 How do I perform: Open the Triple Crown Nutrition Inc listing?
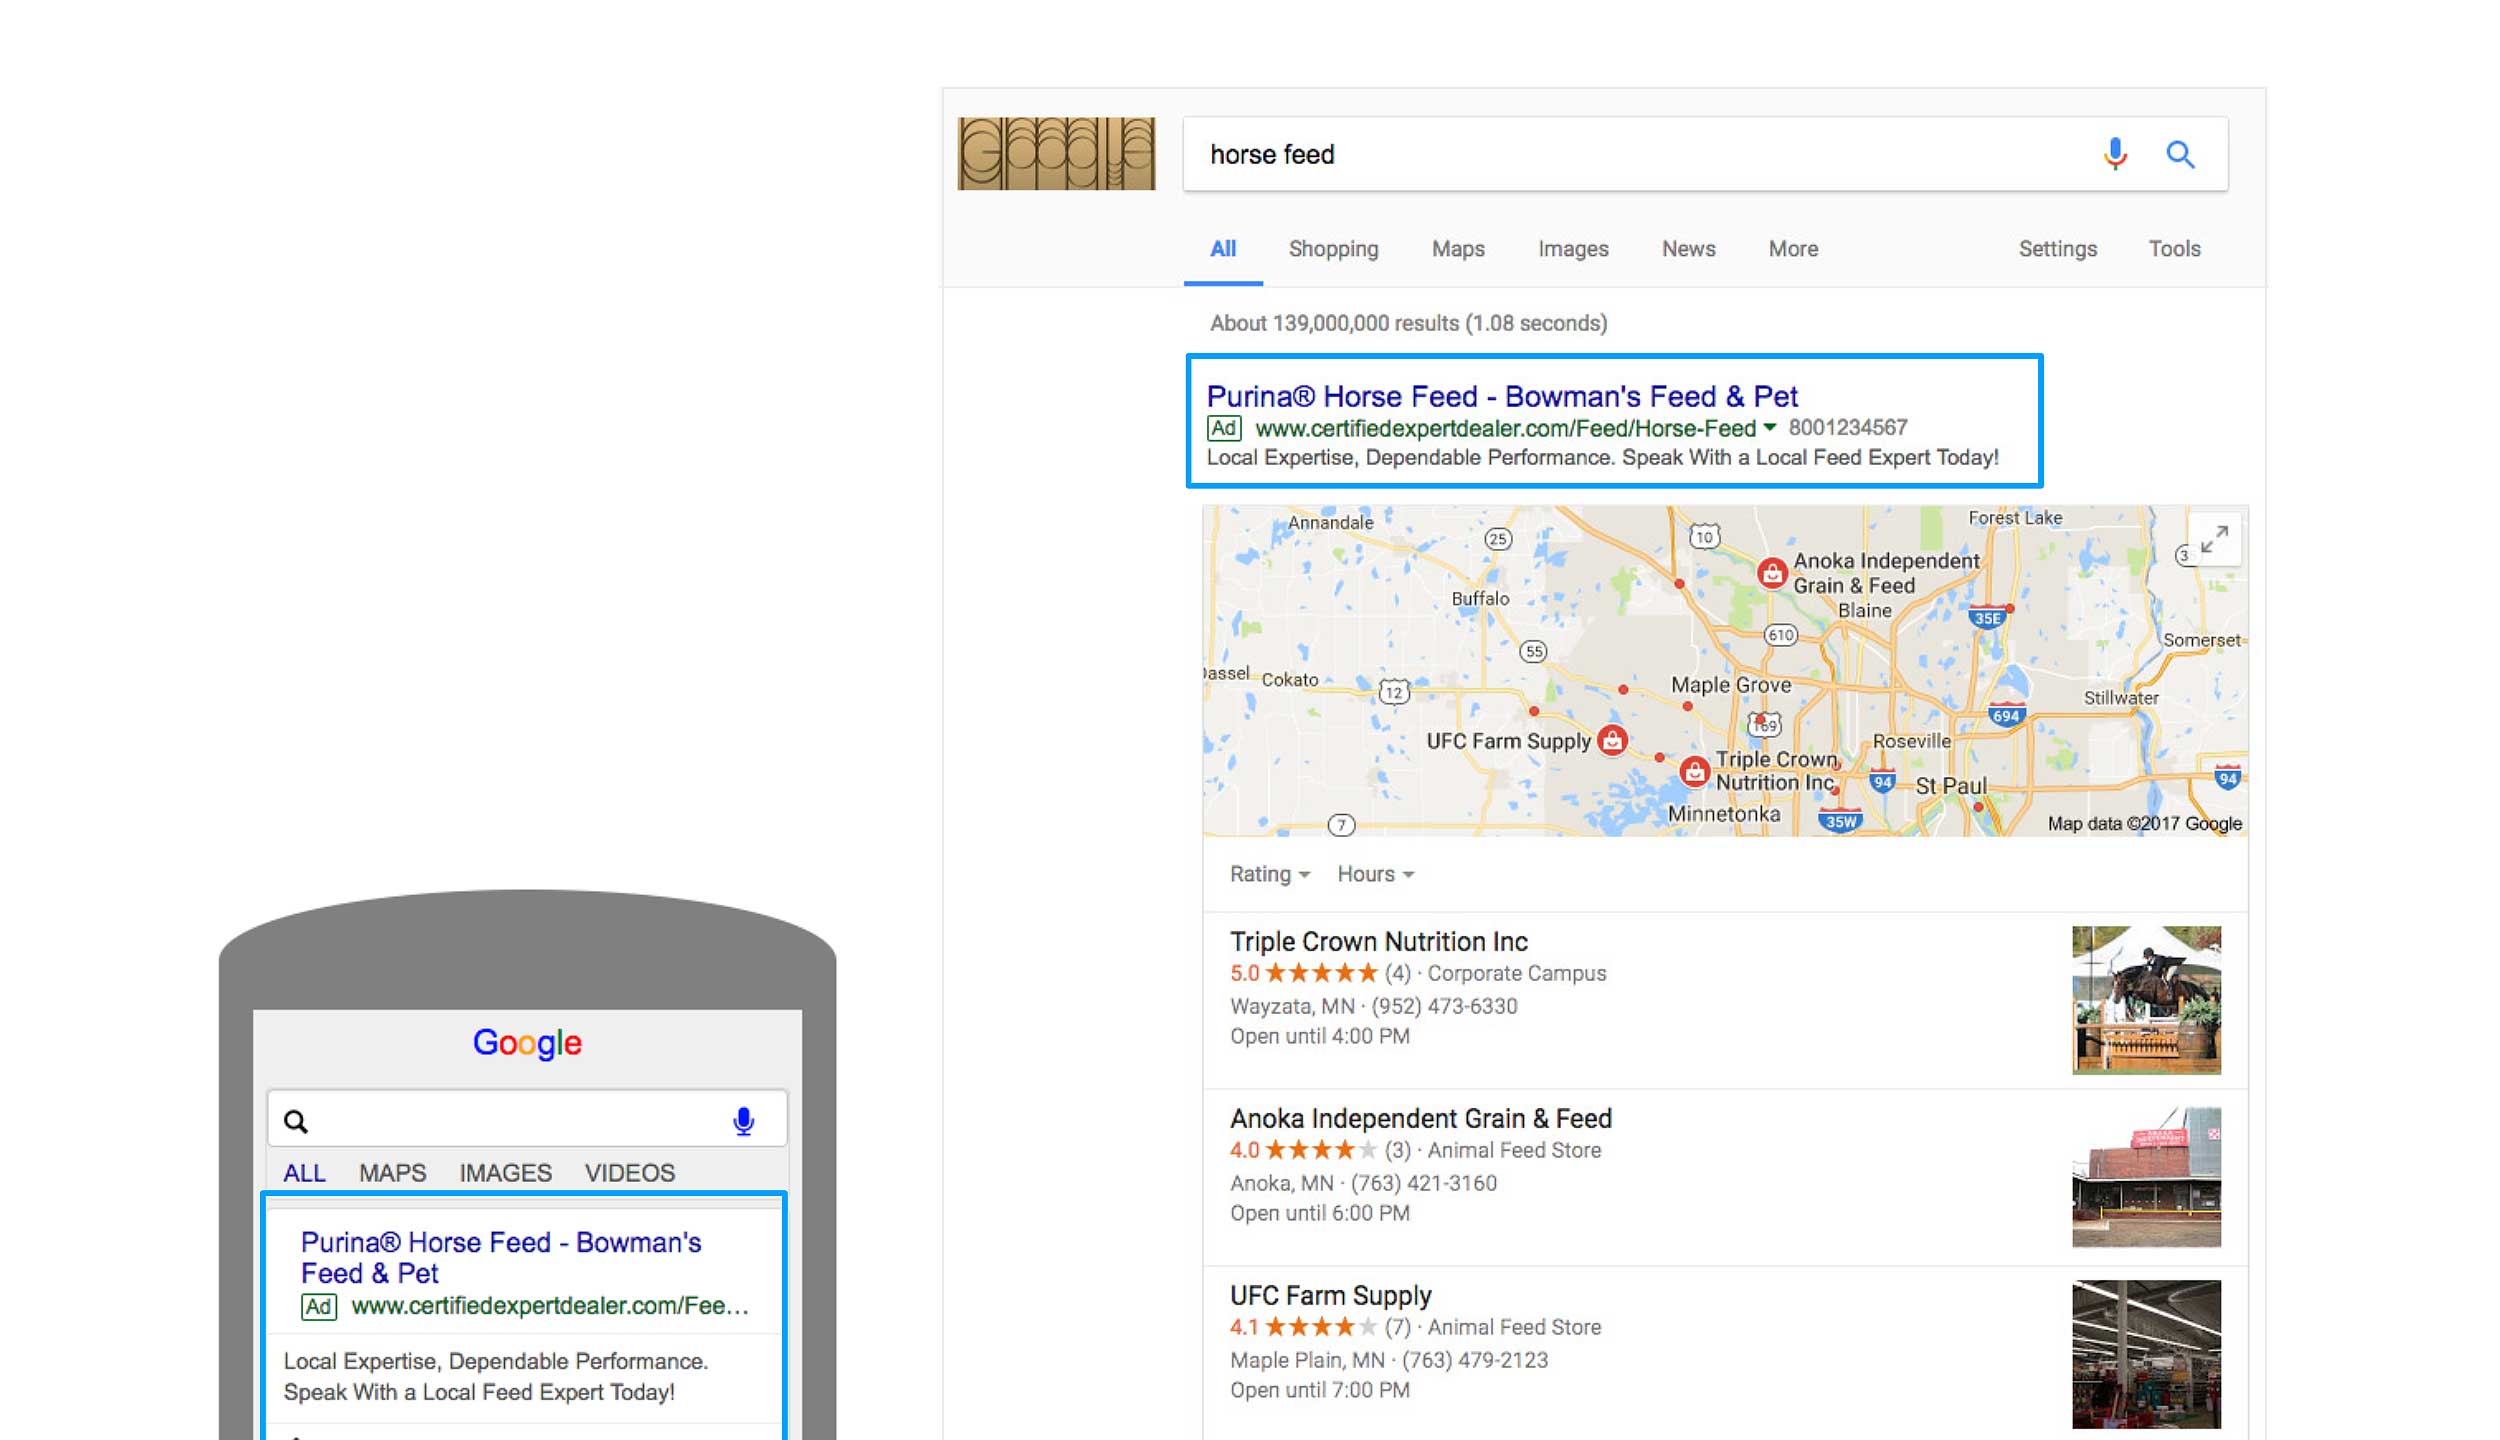(x=1378, y=941)
